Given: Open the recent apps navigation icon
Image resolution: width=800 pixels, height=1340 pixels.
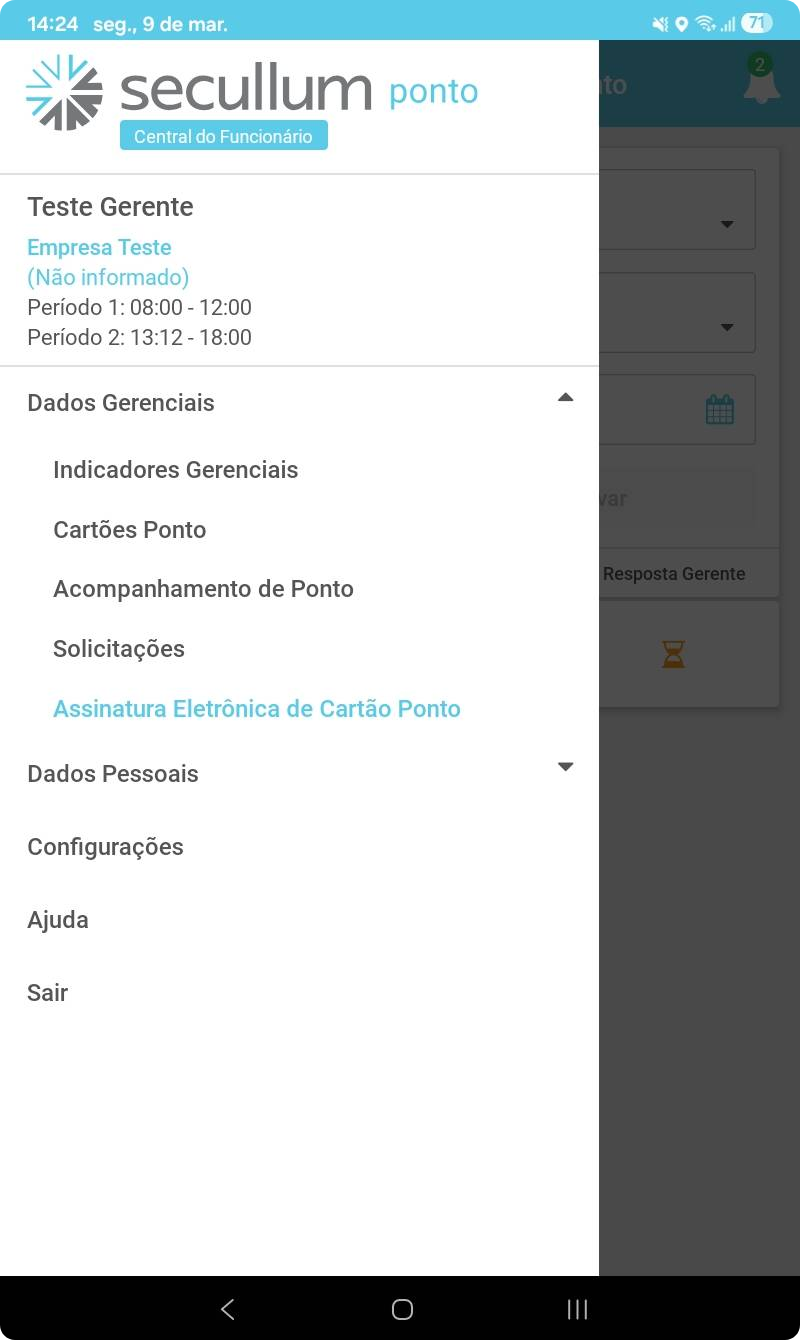Looking at the screenshot, I should point(577,1309).
